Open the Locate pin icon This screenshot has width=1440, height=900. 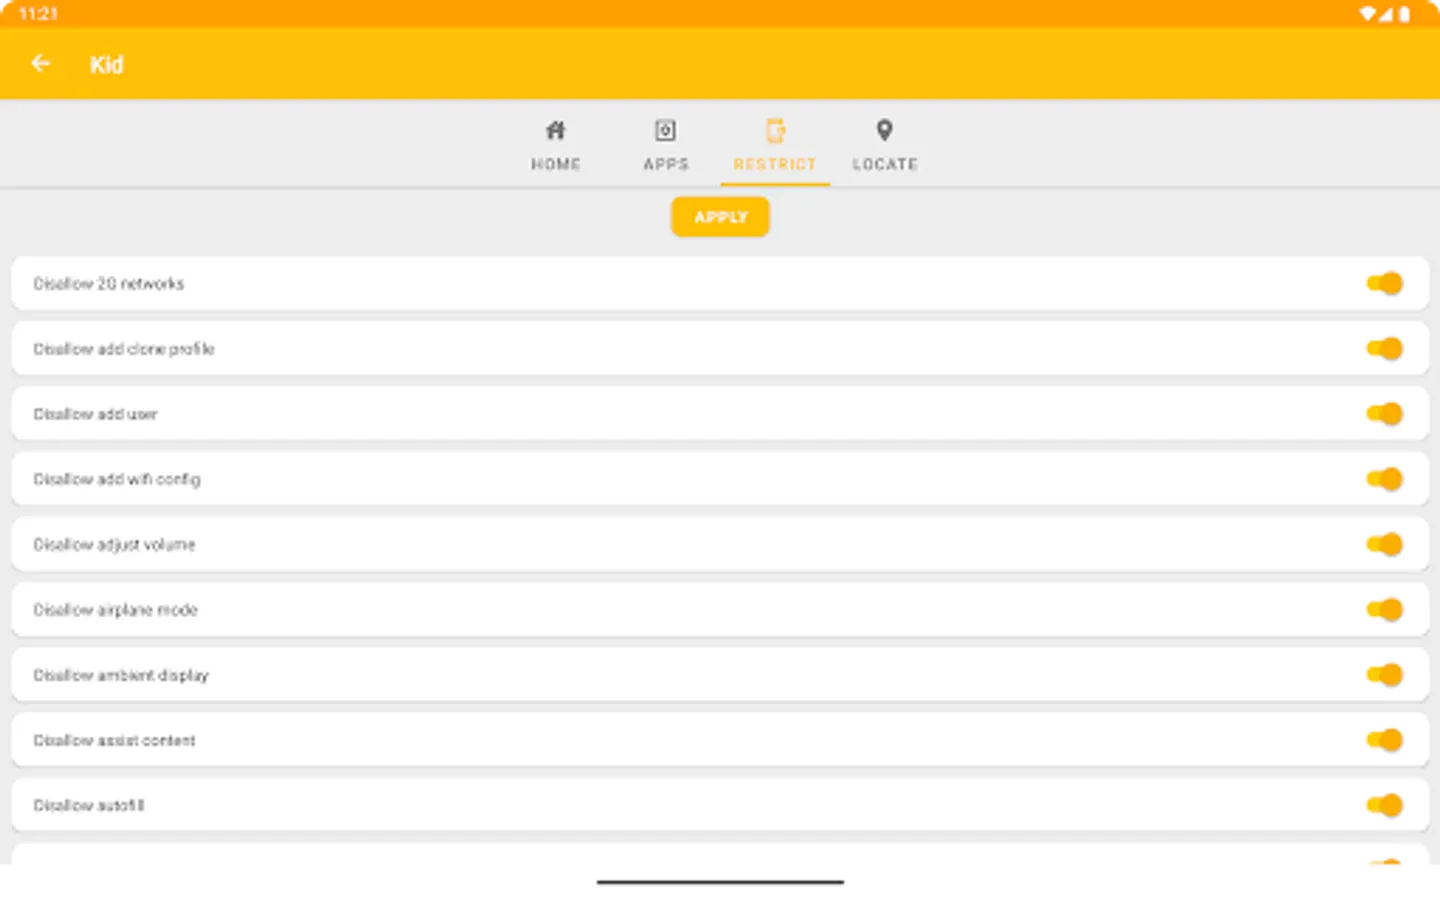click(884, 129)
